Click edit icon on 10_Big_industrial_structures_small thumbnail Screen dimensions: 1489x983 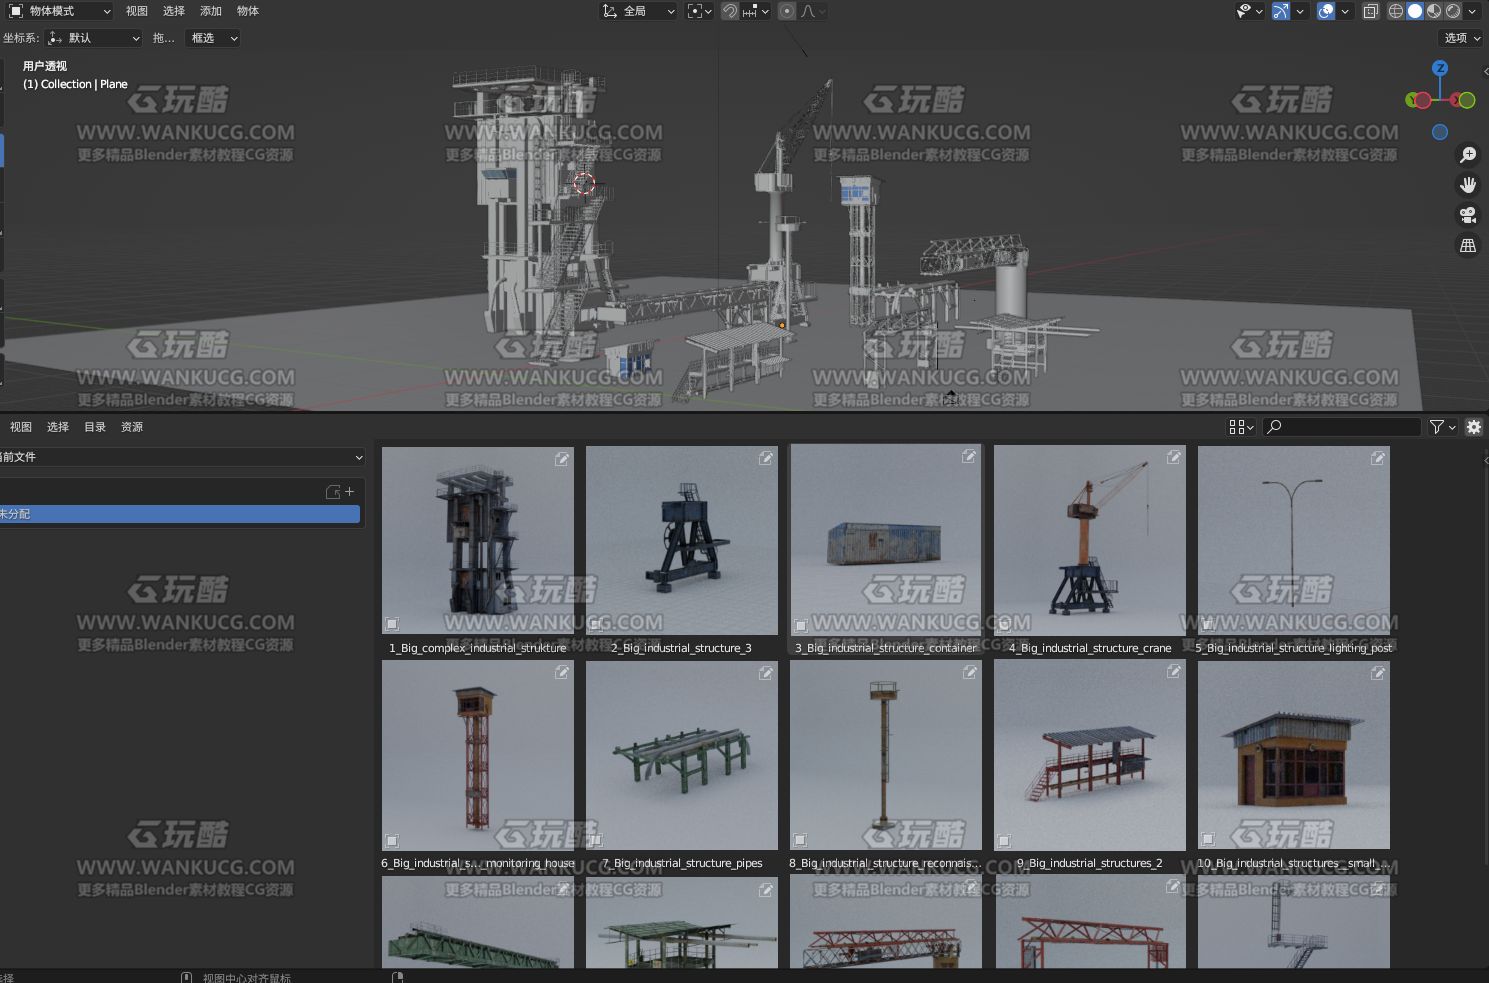[x=1378, y=673]
